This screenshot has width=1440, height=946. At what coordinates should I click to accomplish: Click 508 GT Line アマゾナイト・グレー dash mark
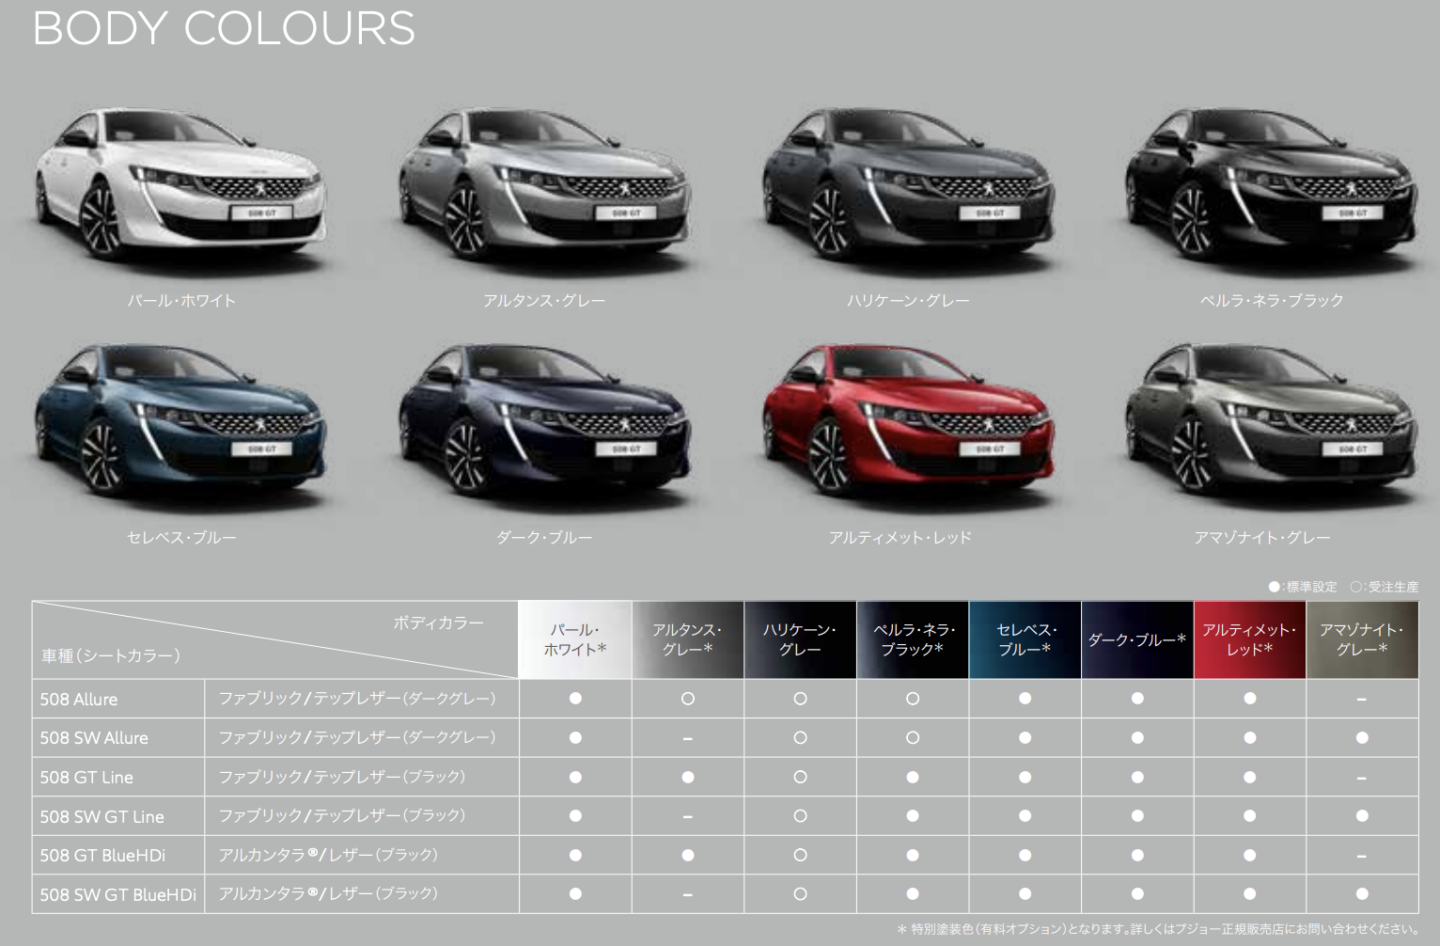point(1362,777)
